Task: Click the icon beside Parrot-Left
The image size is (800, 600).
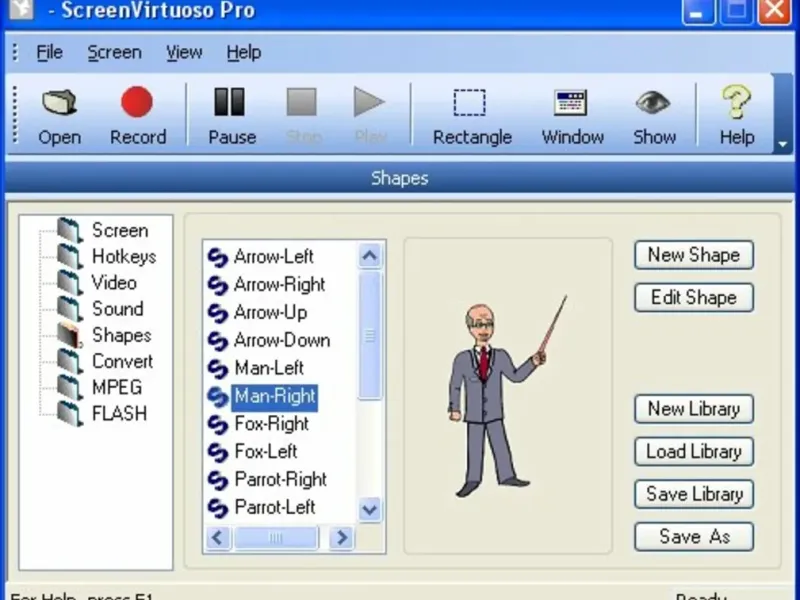Action: point(218,508)
